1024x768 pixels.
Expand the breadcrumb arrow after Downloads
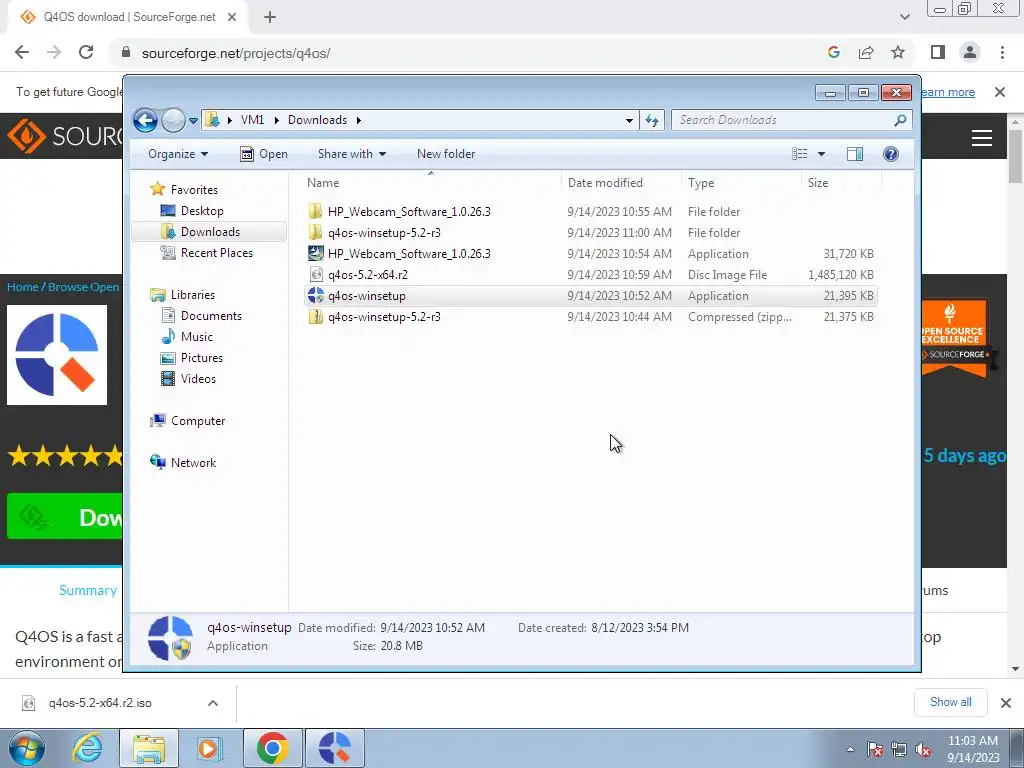click(x=359, y=120)
